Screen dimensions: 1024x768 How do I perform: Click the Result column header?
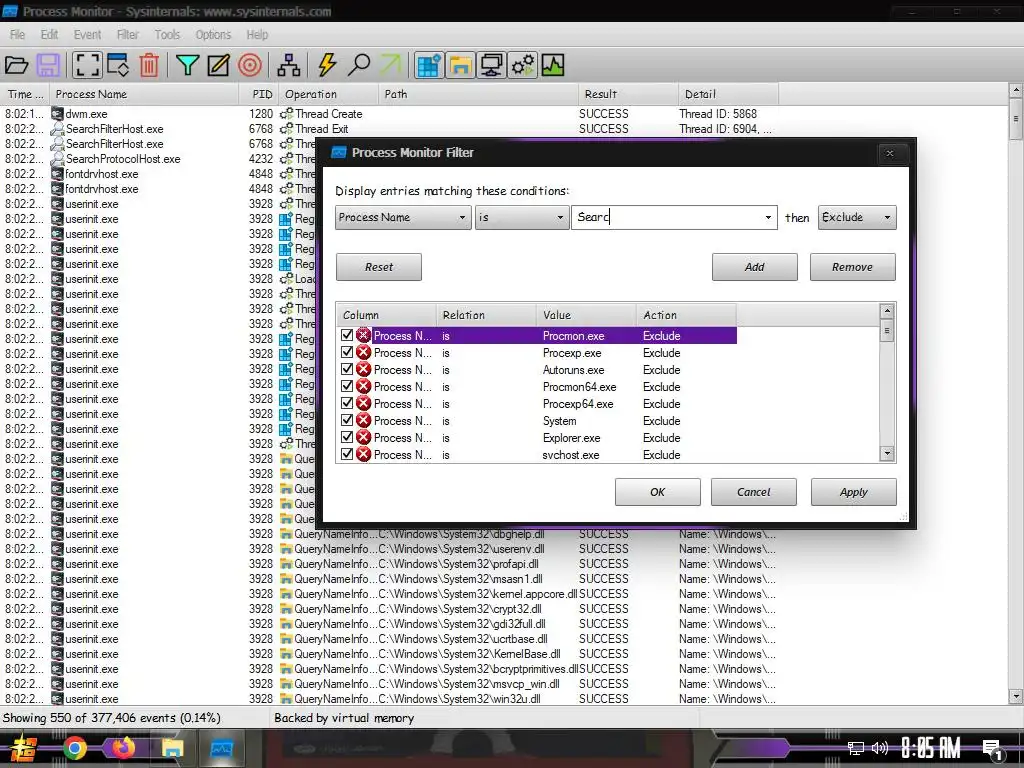click(628, 94)
